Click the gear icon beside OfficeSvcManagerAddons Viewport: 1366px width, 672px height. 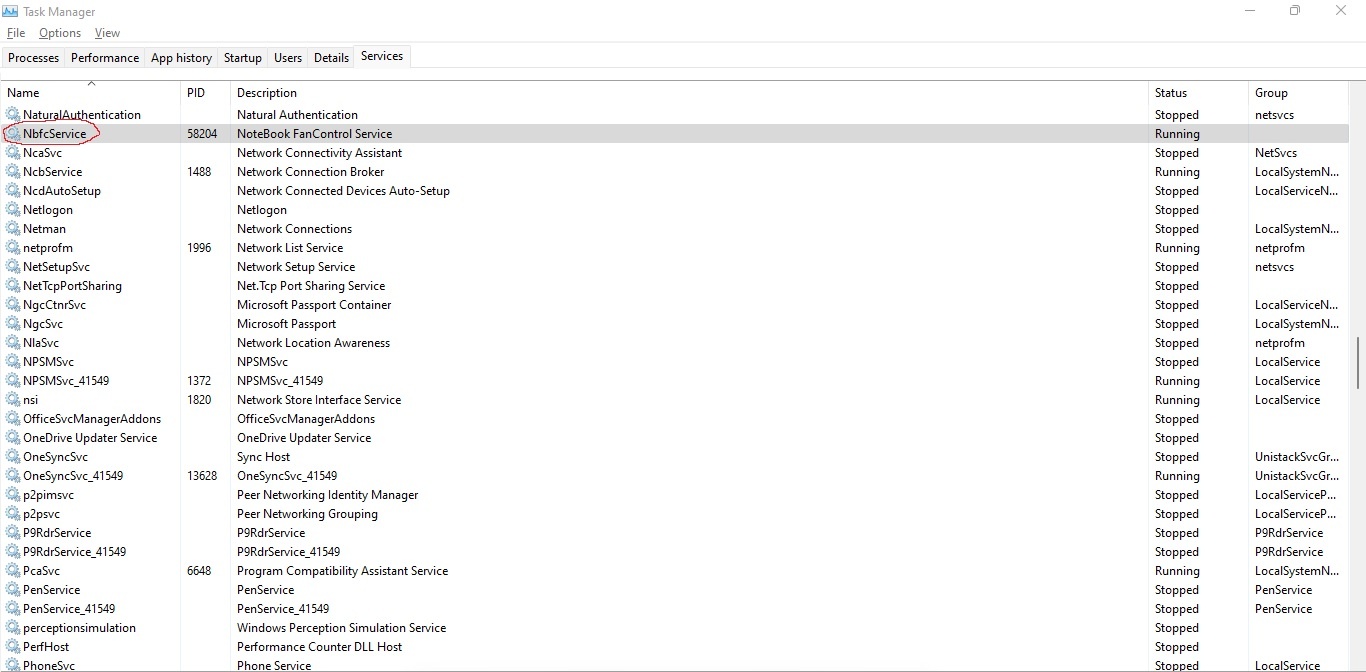[x=13, y=418]
